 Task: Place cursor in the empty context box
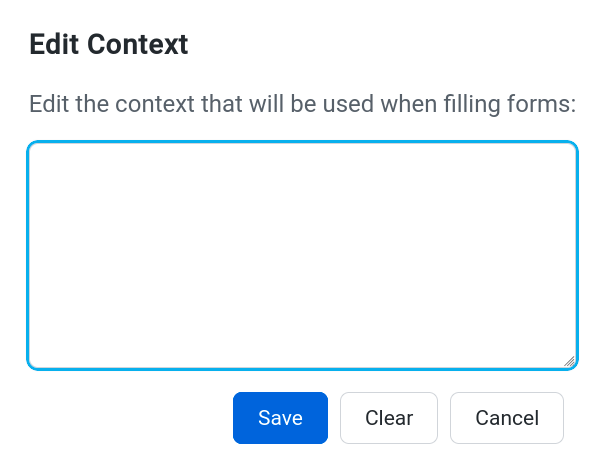[302, 255]
